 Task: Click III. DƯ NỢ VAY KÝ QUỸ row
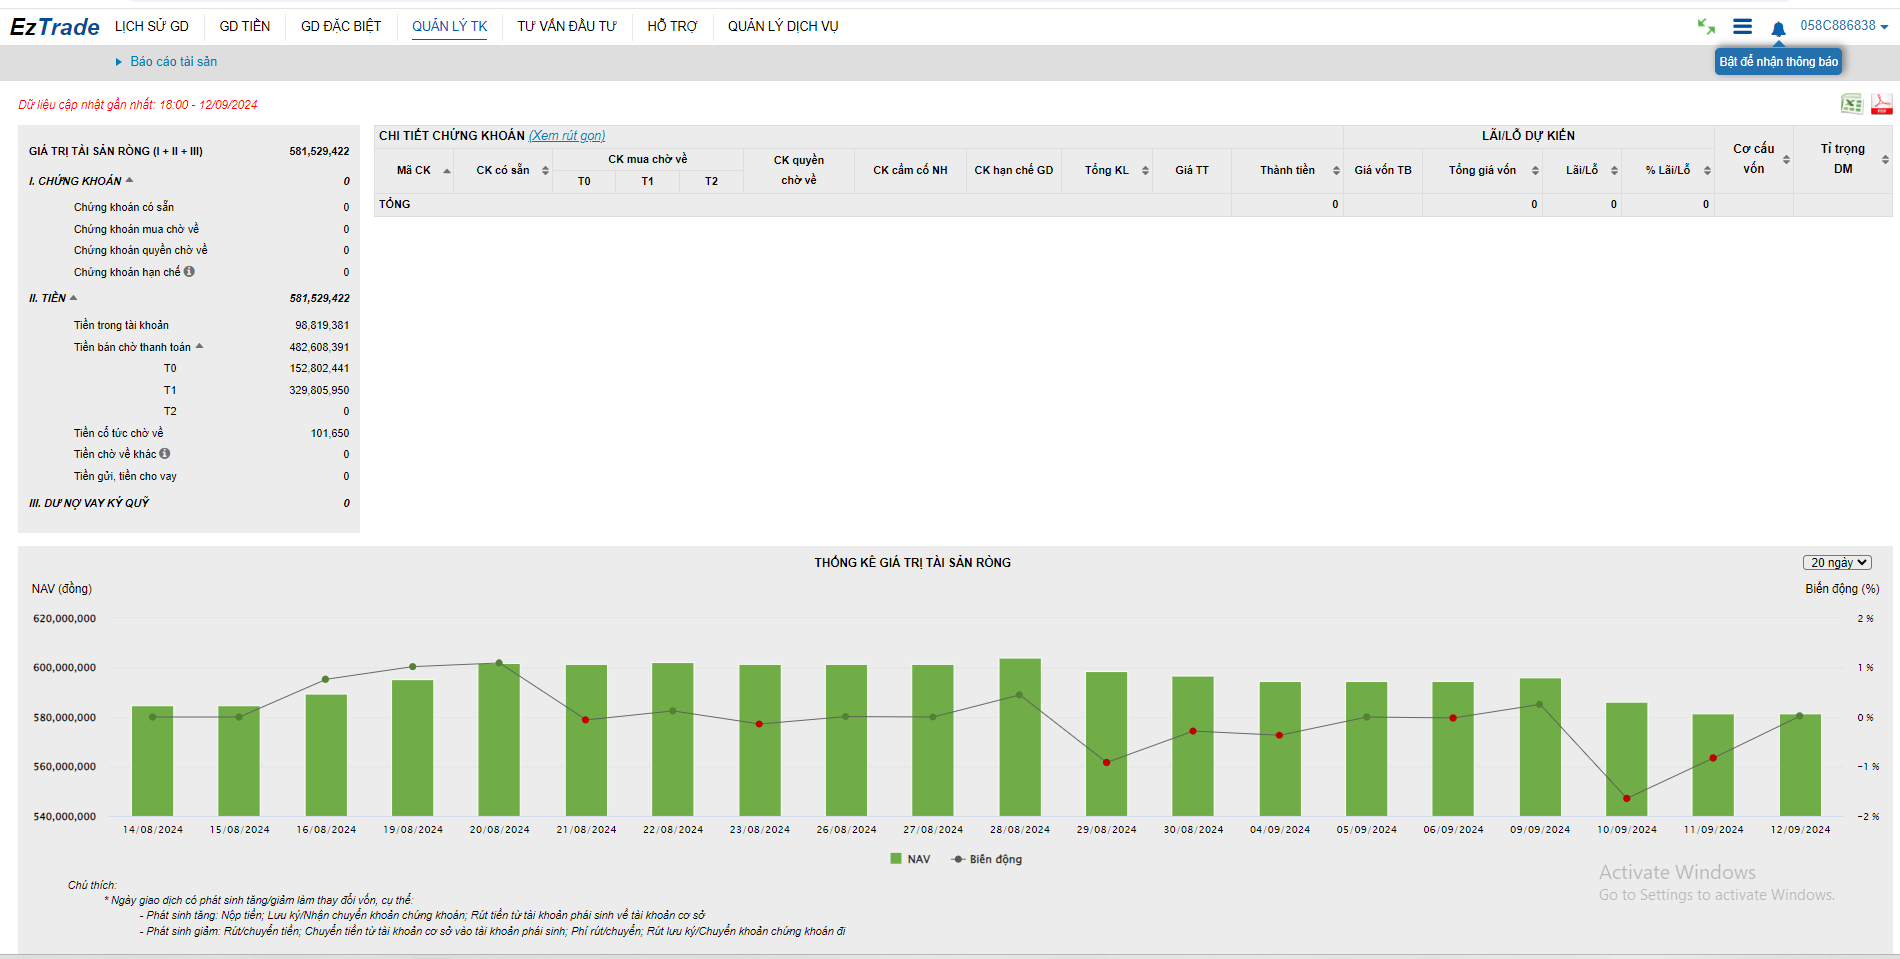click(x=190, y=503)
